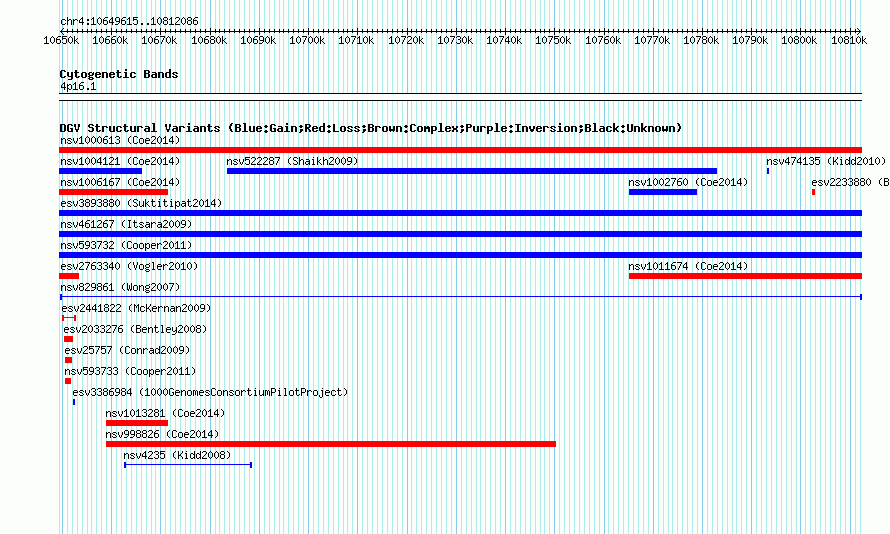Viewport: 890px width, 534px height.
Task: Open the esv3893880 (Suktitipat2014) label
Action: tap(141, 203)
